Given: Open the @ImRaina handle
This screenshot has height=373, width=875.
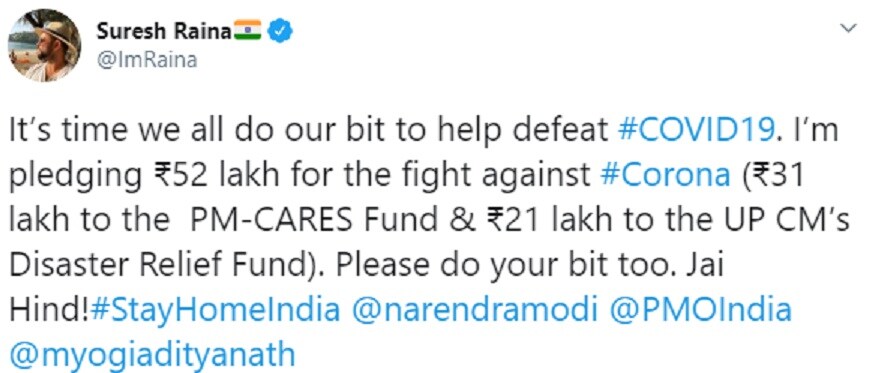Looking at the screenshot, I should 147,60.
